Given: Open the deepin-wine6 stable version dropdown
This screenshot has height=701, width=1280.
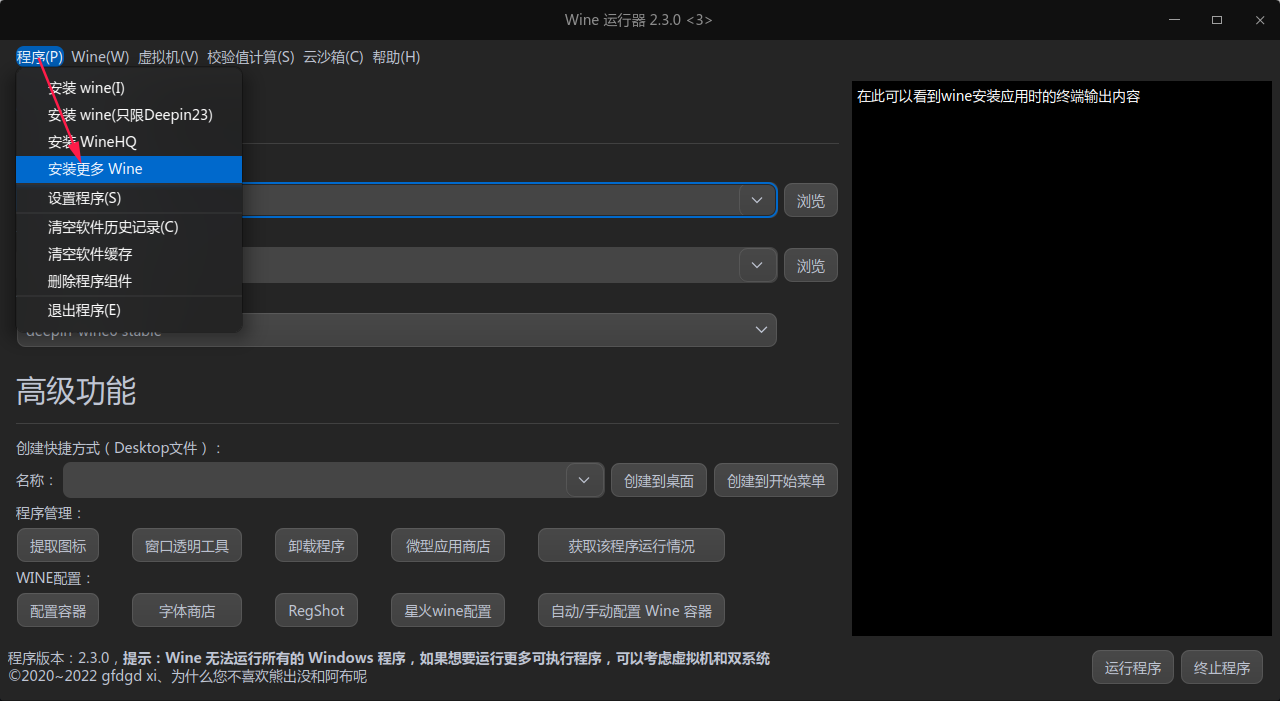Looking at the screenshot, I should click(x=397, y=330).
